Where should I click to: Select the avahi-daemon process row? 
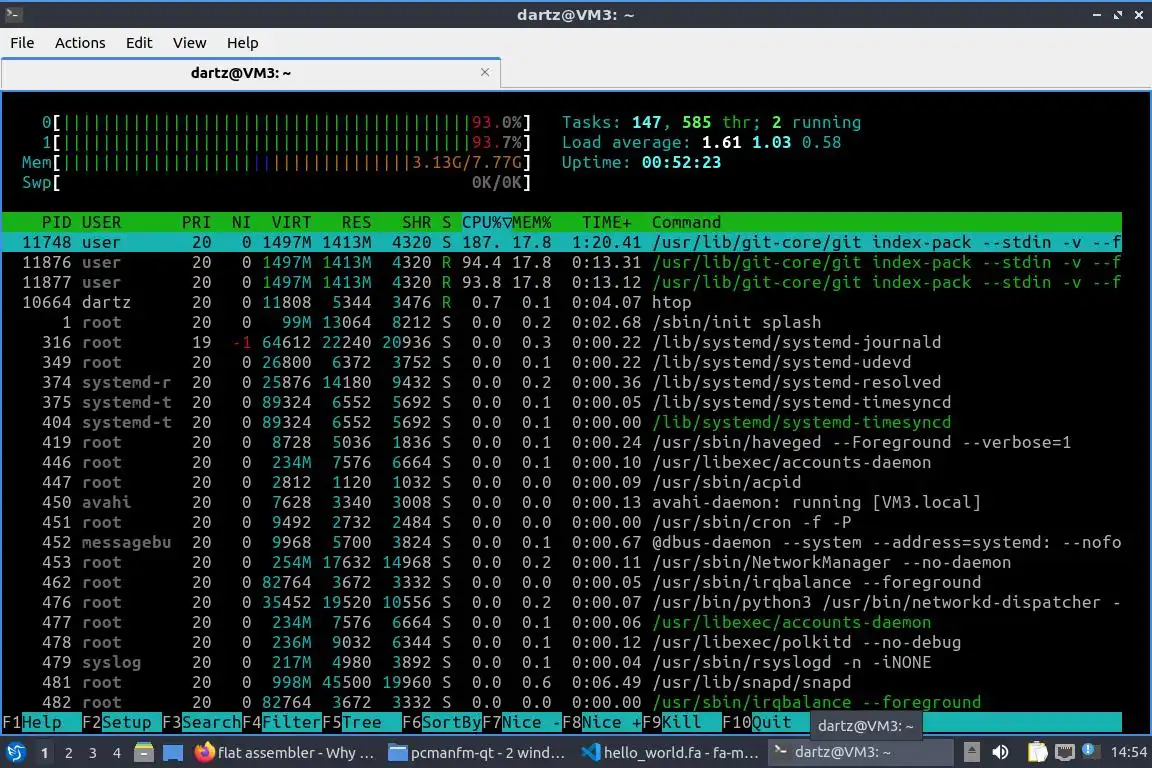[562, 502]
